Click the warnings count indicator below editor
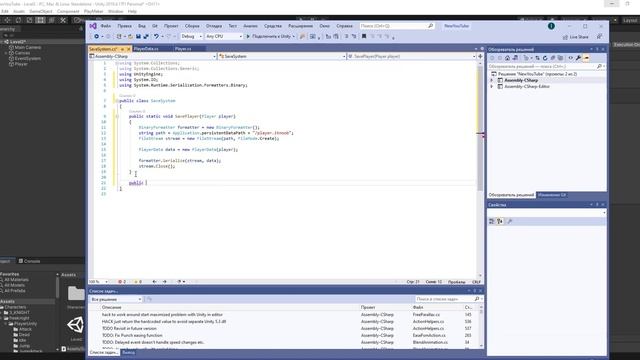Image resolution: width=640 pixels, height=360 pixels. point(138,282)
